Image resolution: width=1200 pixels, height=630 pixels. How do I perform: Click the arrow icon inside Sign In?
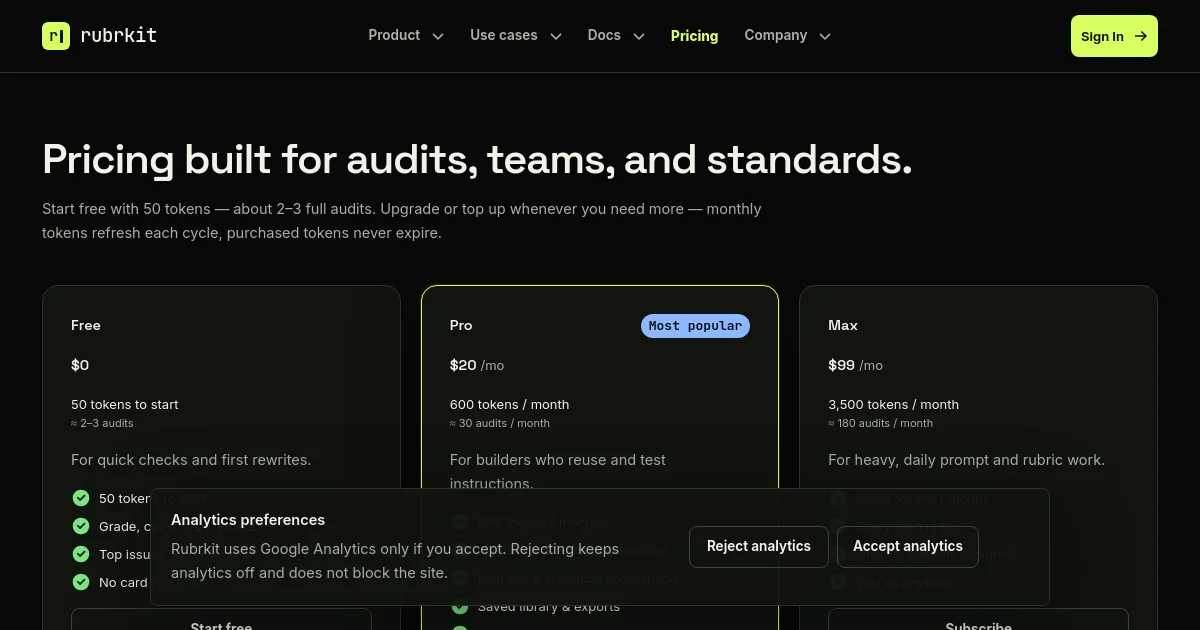tap(1140, 36)
